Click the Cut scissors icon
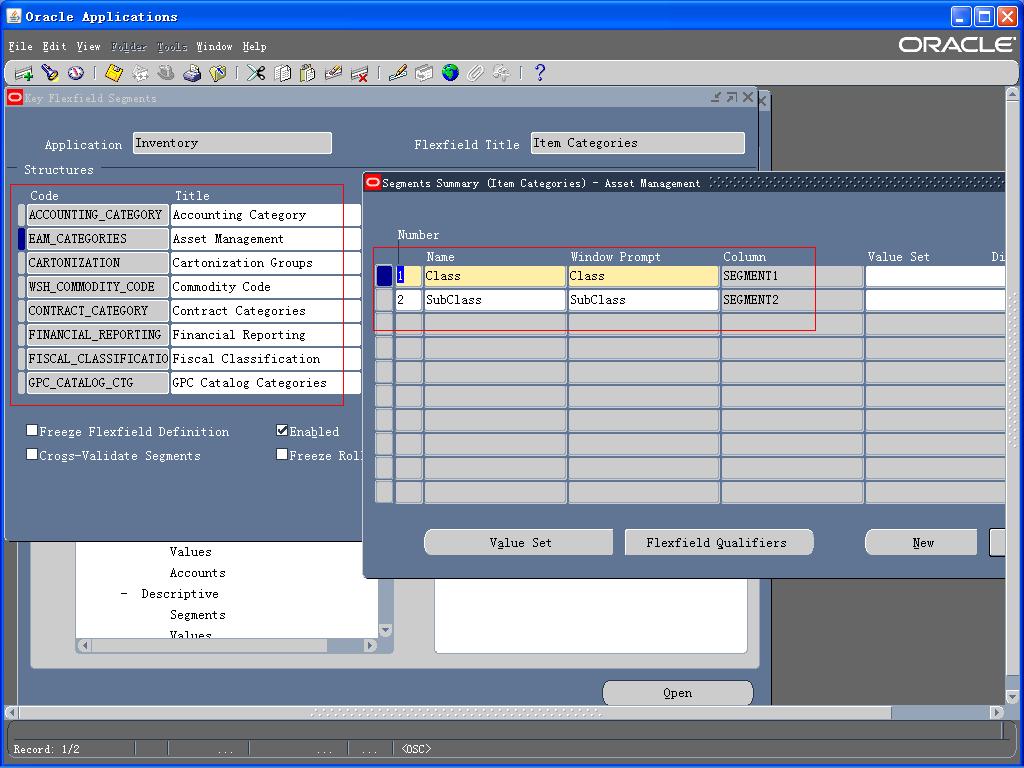 [256, 73]
